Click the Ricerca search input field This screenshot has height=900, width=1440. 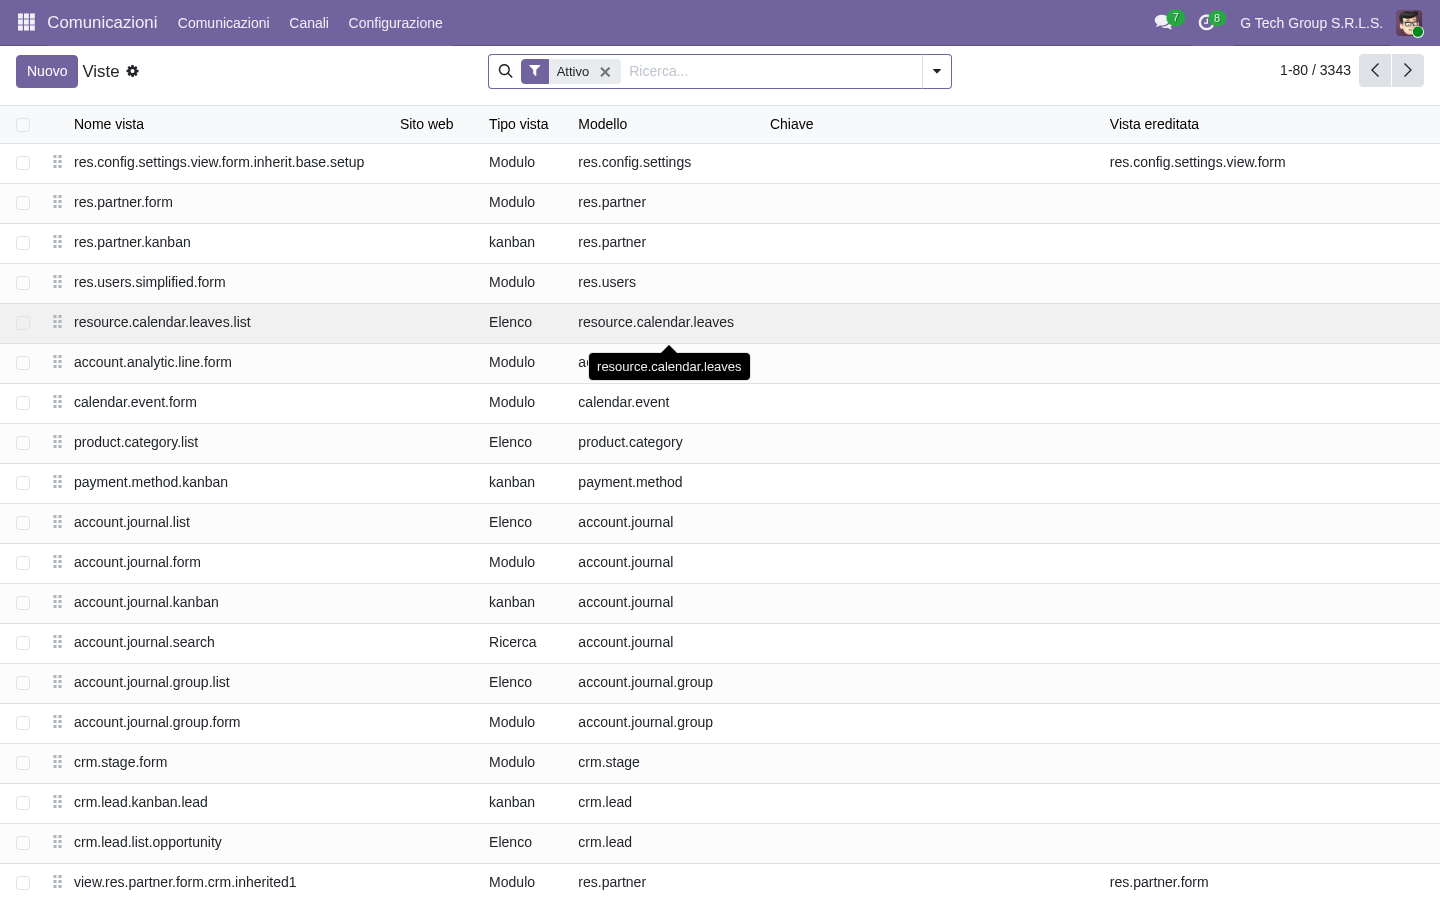(770, 71)
